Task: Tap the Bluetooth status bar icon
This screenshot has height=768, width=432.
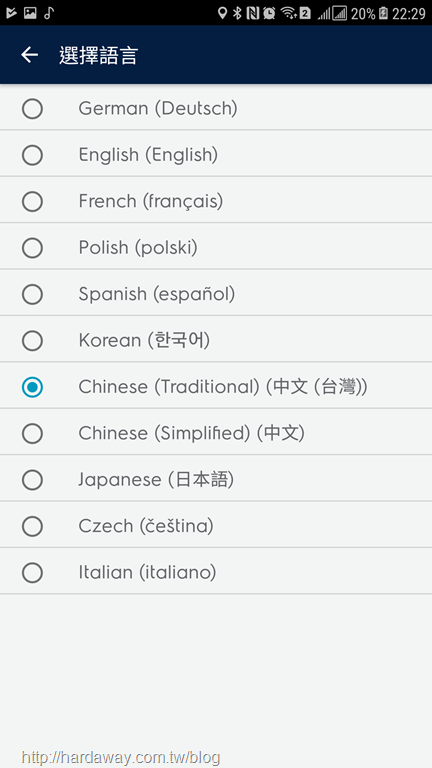Action: point(238,13)
